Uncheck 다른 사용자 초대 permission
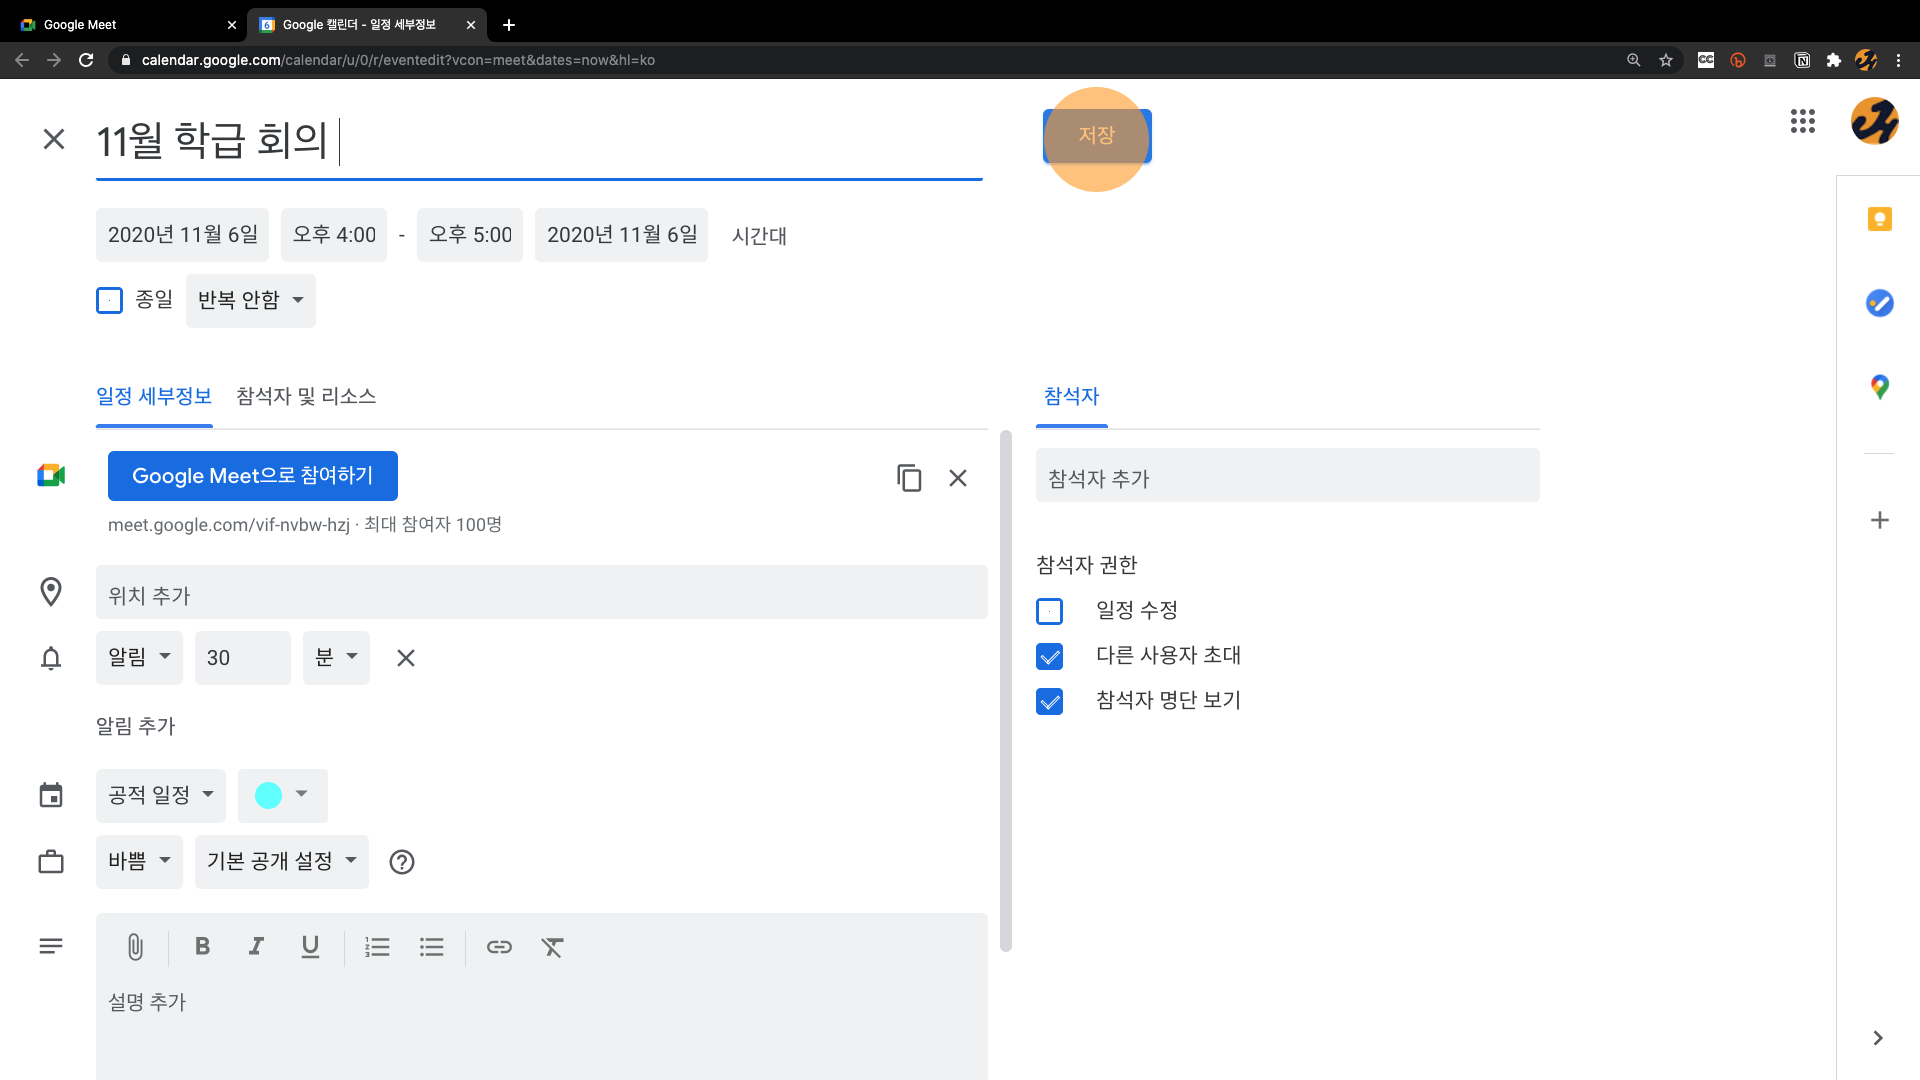The height and width of the screenshot is (1080, 1920). click(x=1049, y=656)
